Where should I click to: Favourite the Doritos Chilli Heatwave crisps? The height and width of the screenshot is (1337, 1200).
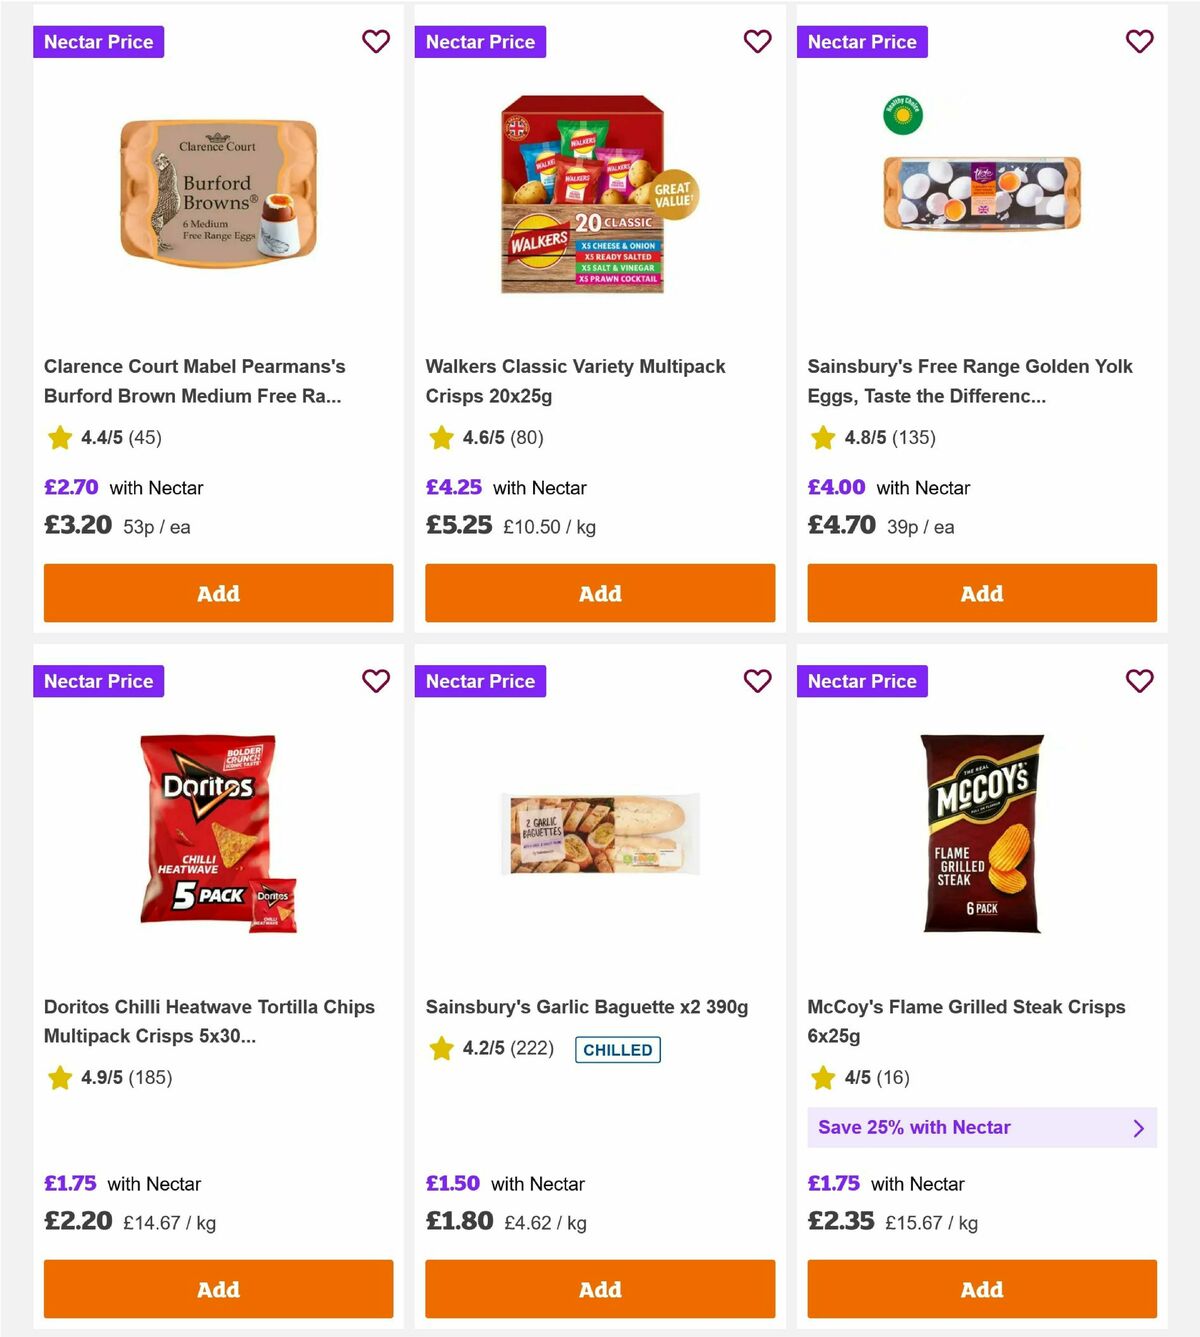pos(376,681)
